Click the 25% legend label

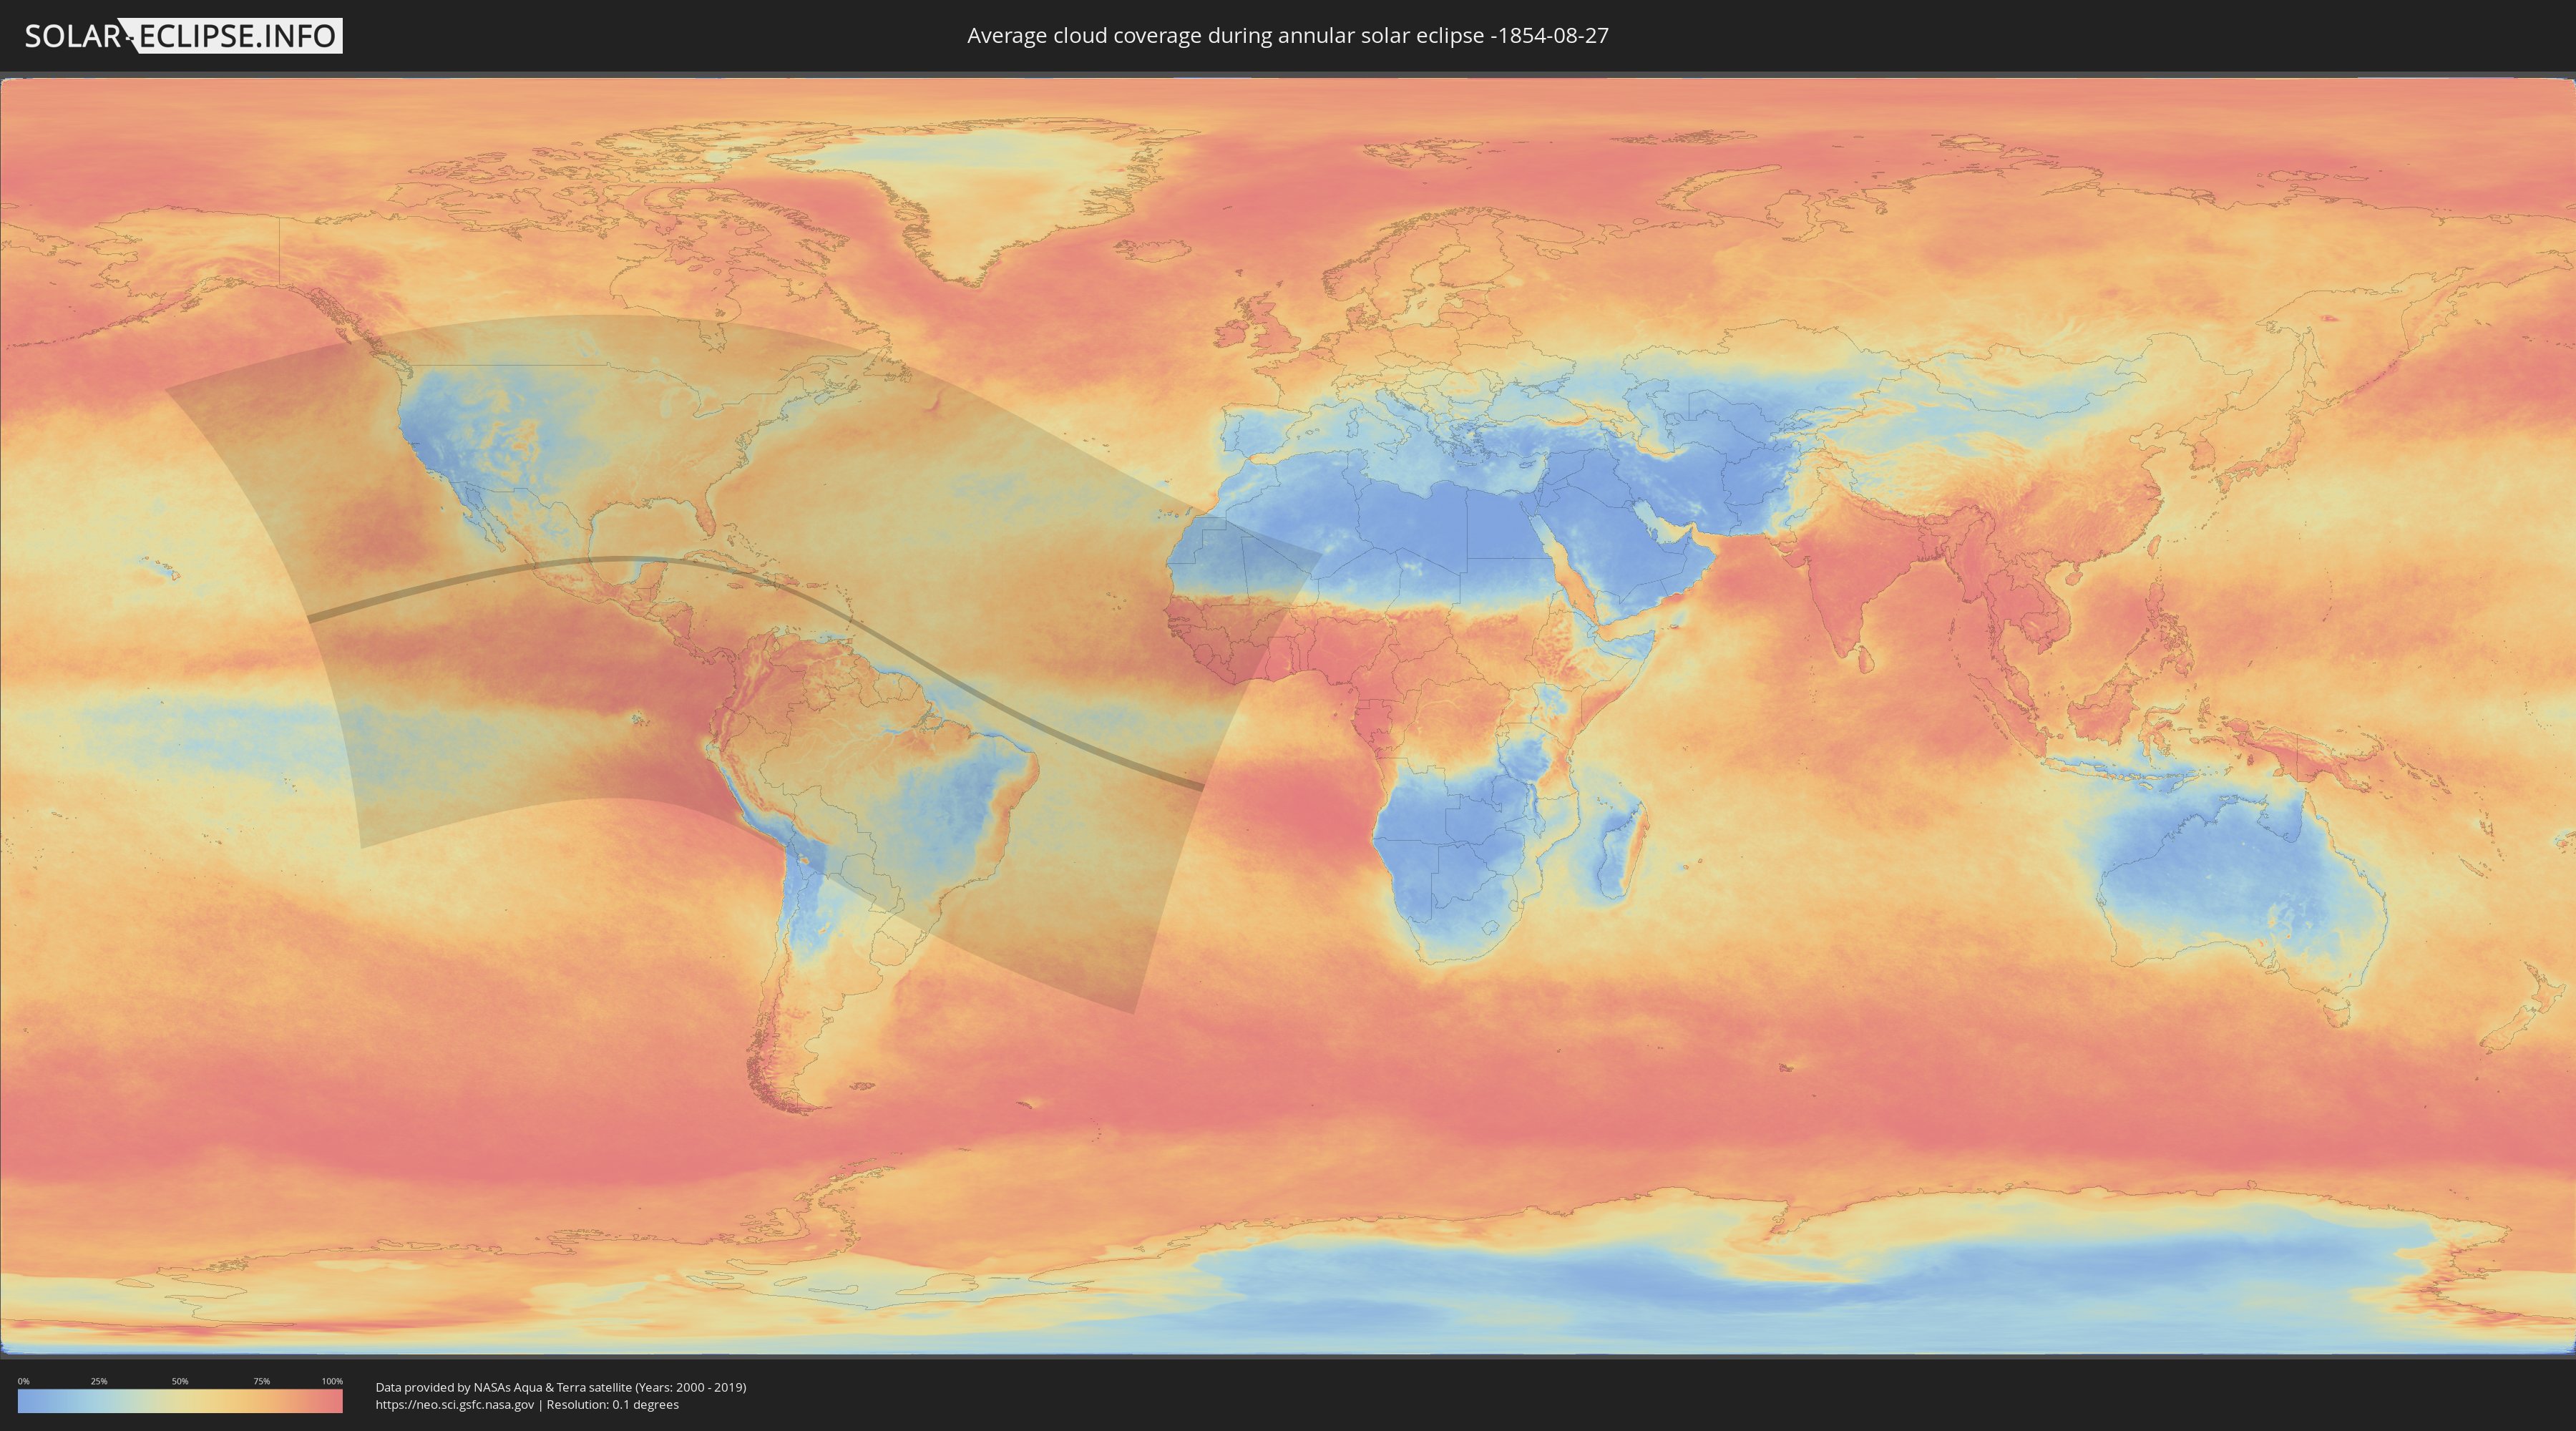point(99,1381)
